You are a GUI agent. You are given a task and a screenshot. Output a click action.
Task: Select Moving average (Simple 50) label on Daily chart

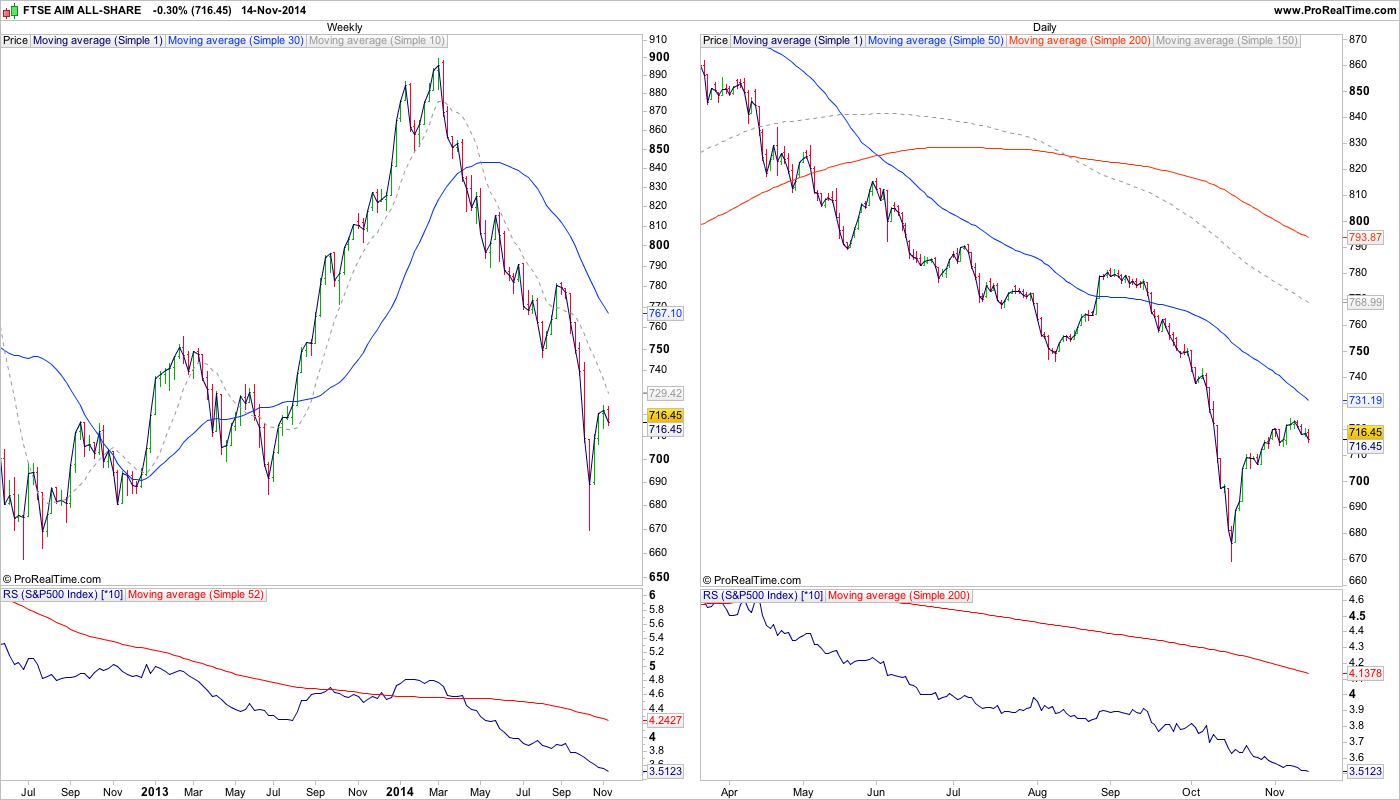coord(936,41)
